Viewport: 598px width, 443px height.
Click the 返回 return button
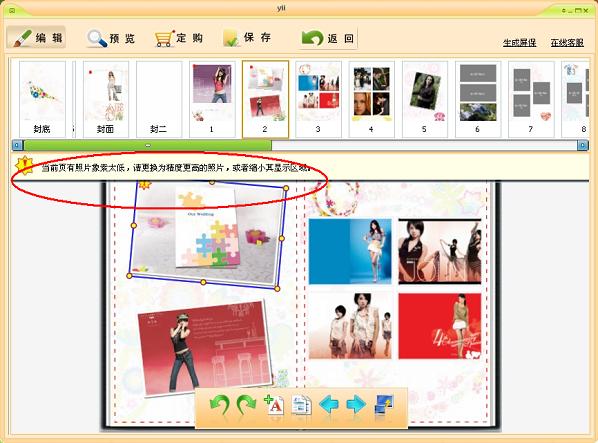[x=329, y=38]
